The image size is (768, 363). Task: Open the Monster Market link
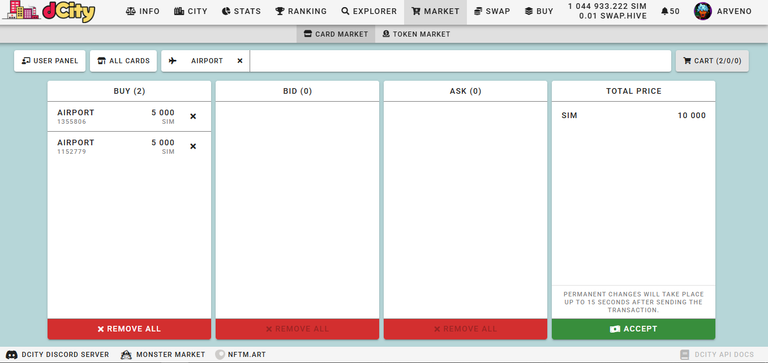coord(163,354)
